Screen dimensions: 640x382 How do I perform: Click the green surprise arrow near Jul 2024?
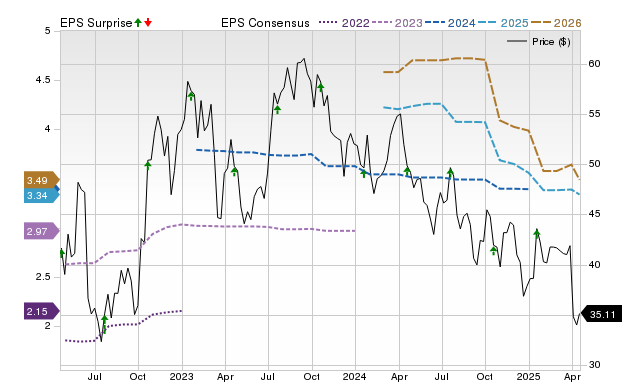[x=450, y=172]
